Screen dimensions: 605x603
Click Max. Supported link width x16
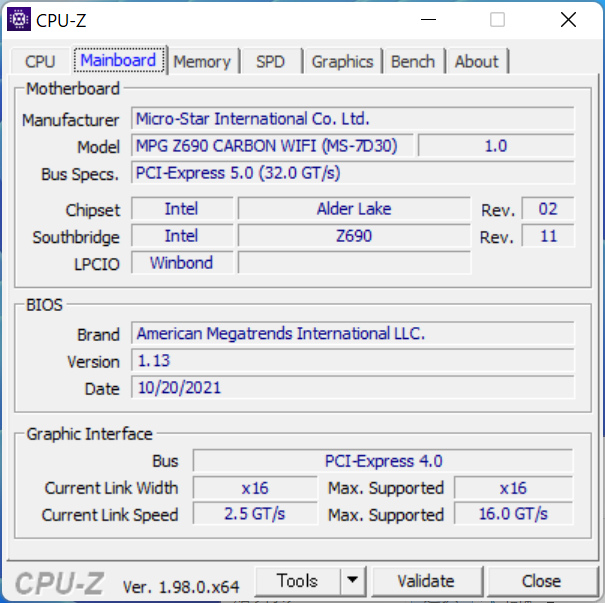pos(514,488)
